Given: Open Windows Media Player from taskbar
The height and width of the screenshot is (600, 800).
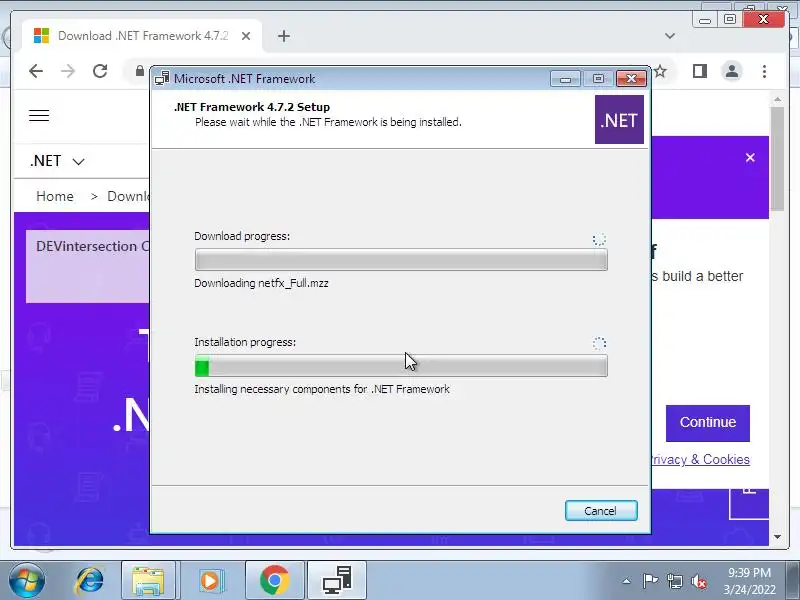Looking at the screenshot, I should point(210,581).
